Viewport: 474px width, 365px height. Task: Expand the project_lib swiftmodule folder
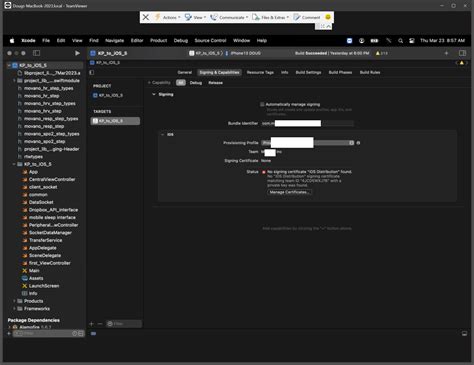click(x=14, y=81)
